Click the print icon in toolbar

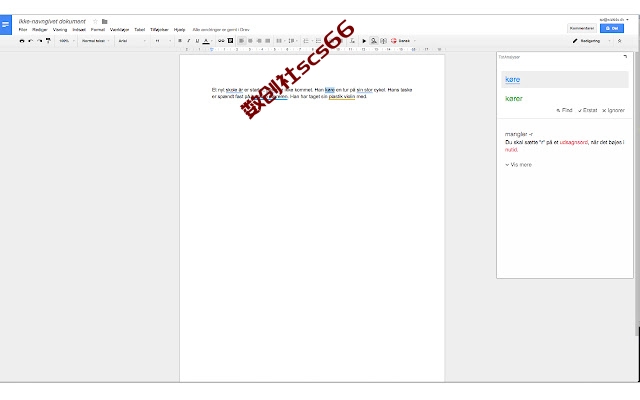(x=22, y=41)
